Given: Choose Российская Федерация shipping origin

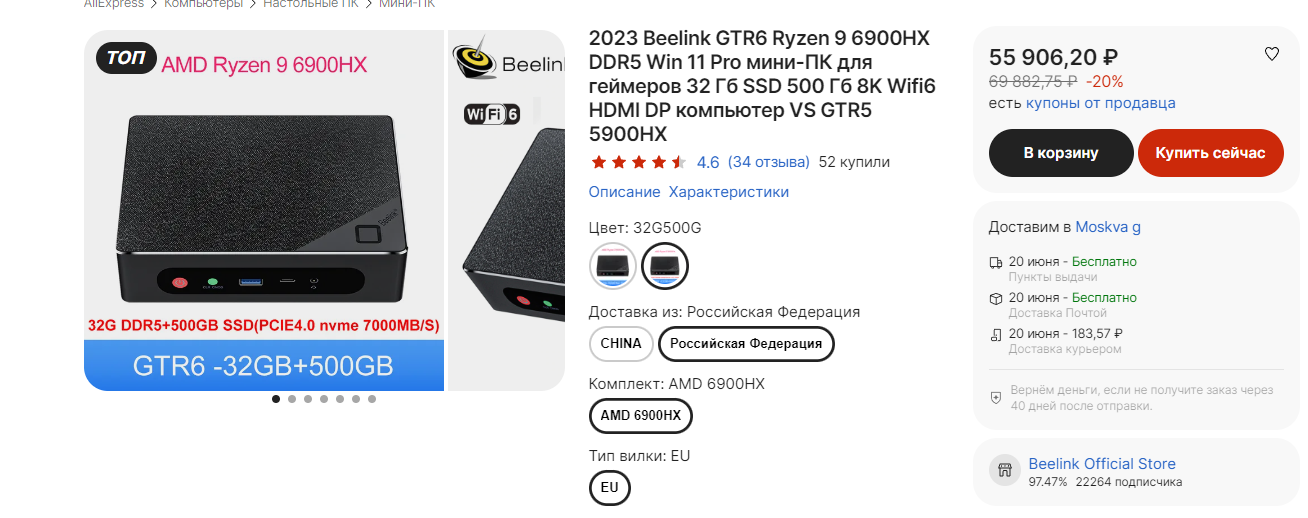Looking at the screenshot, I should [746, 343].
